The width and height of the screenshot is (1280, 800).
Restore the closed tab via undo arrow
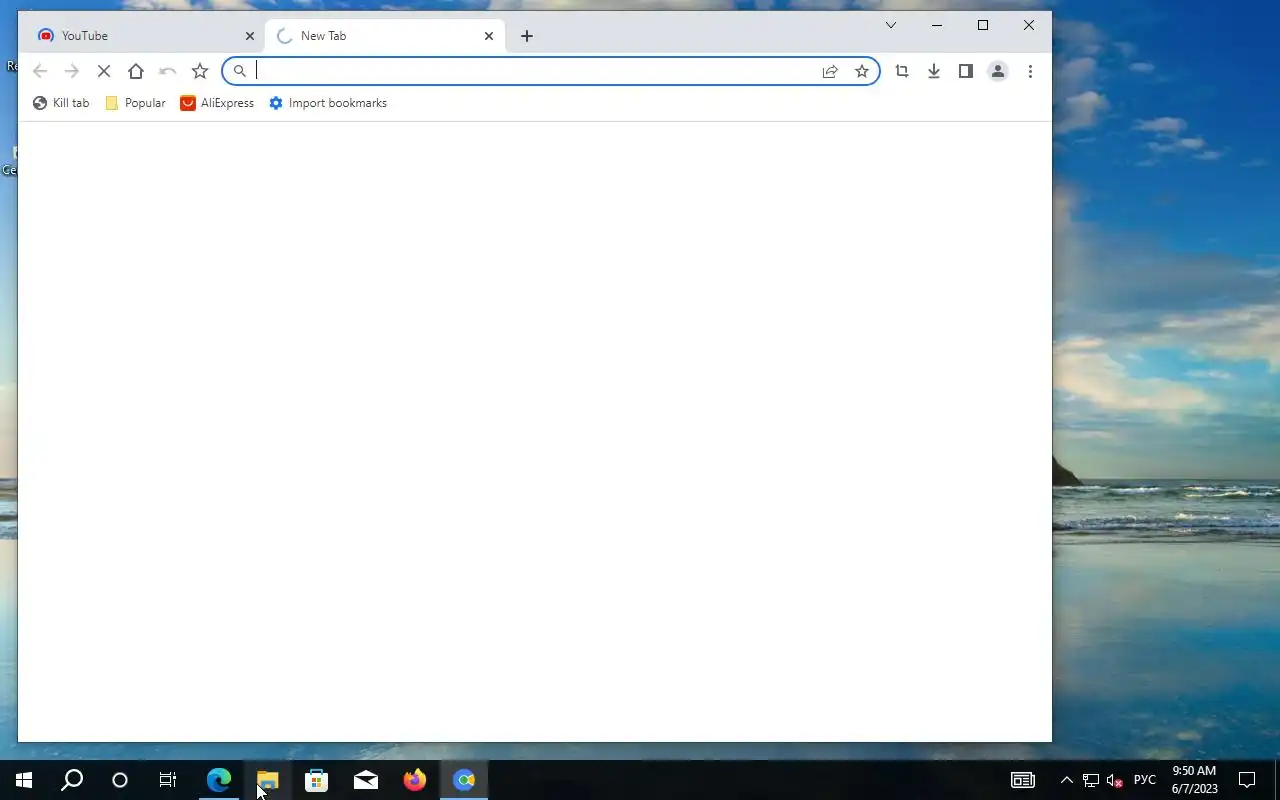pos(168,71)
